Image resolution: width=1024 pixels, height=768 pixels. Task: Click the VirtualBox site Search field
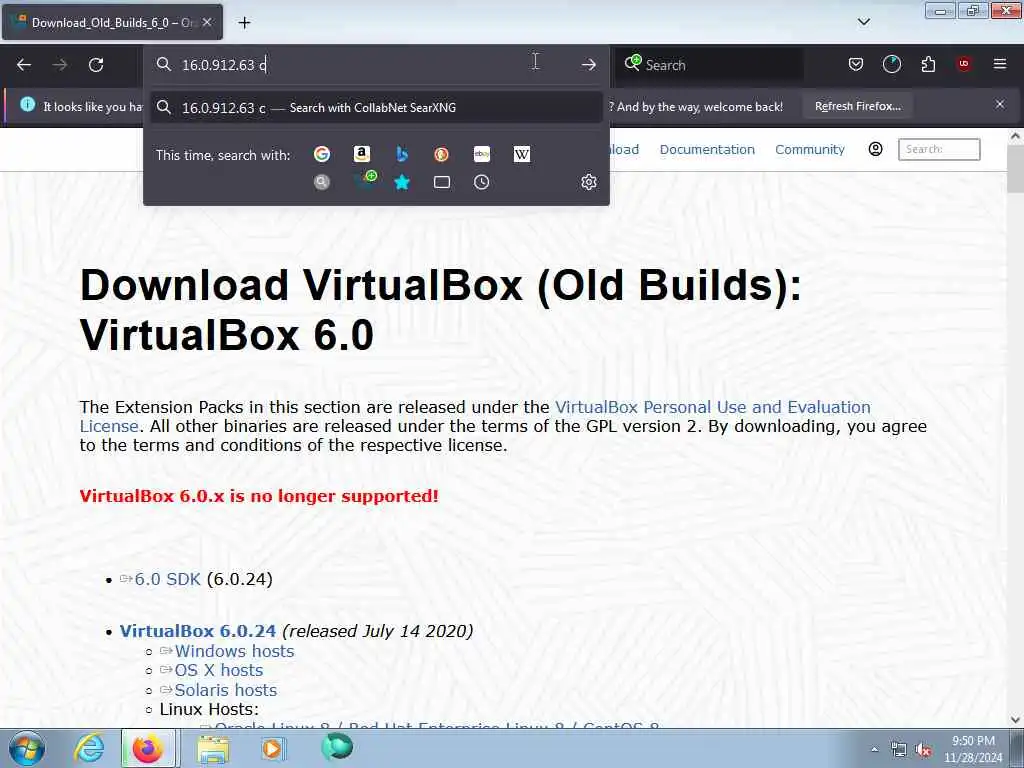[x=938, y=150]
